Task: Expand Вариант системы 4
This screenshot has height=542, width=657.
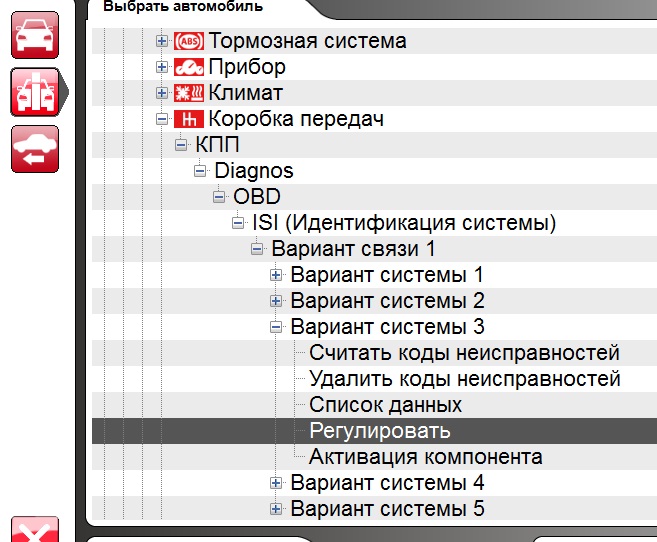Action: click(276, 483)
